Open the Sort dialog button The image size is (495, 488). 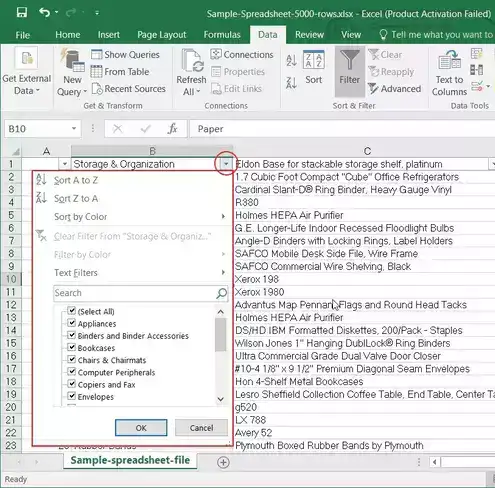(314, 68)
